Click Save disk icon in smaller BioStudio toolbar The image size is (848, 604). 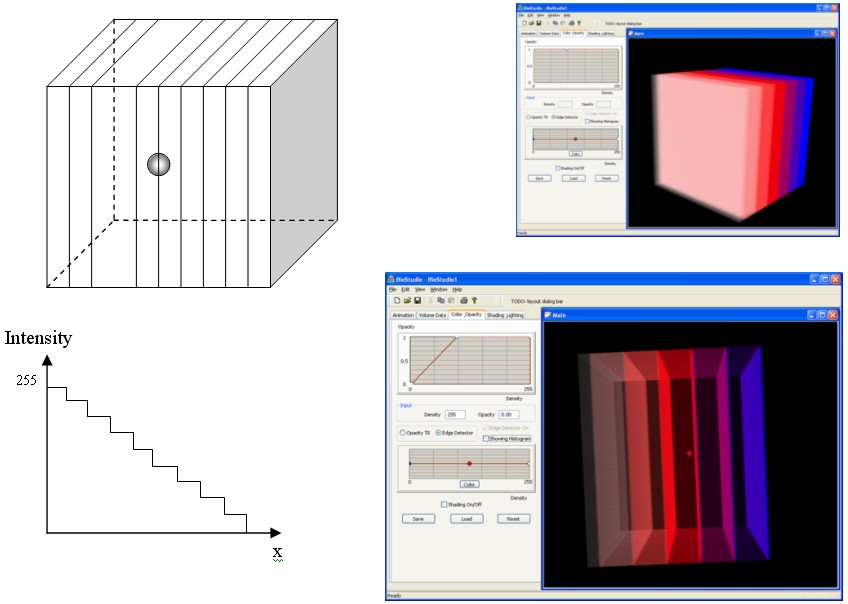pyautogui.click(x=538, y=23)
